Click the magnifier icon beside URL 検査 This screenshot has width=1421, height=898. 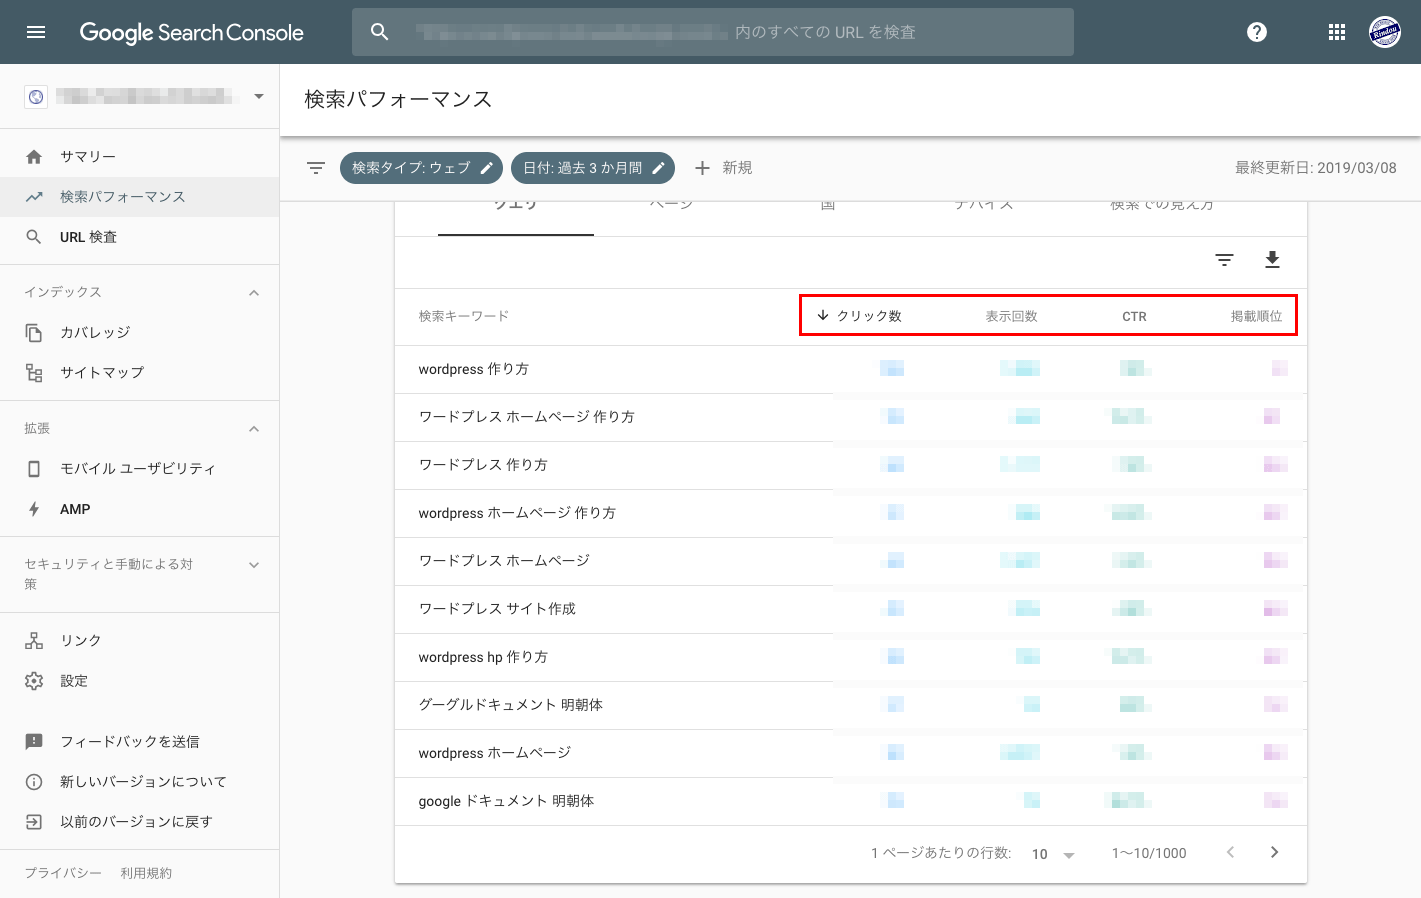click(x=34, y=237)
